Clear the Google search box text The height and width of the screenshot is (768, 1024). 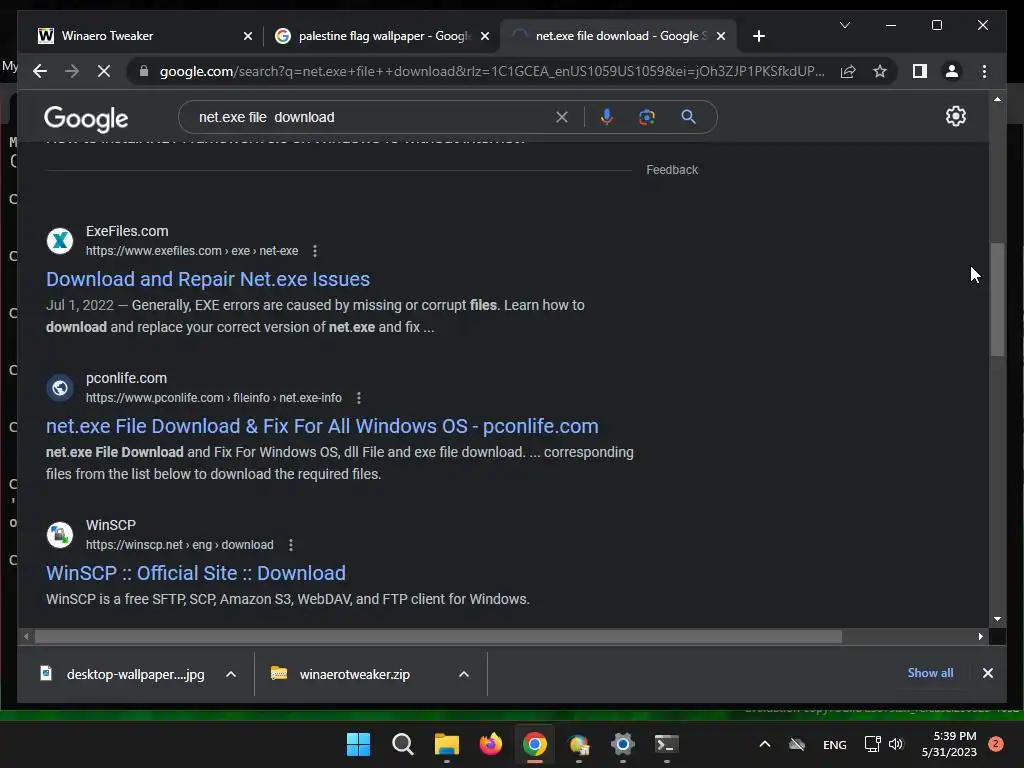pos(562,117)
